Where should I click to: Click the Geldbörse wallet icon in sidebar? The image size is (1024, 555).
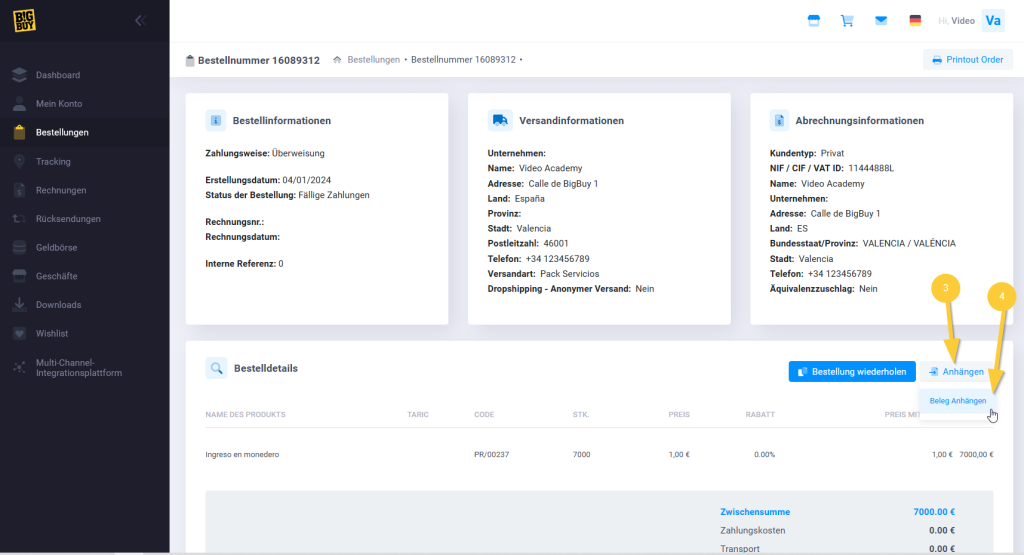pos(19,247)
